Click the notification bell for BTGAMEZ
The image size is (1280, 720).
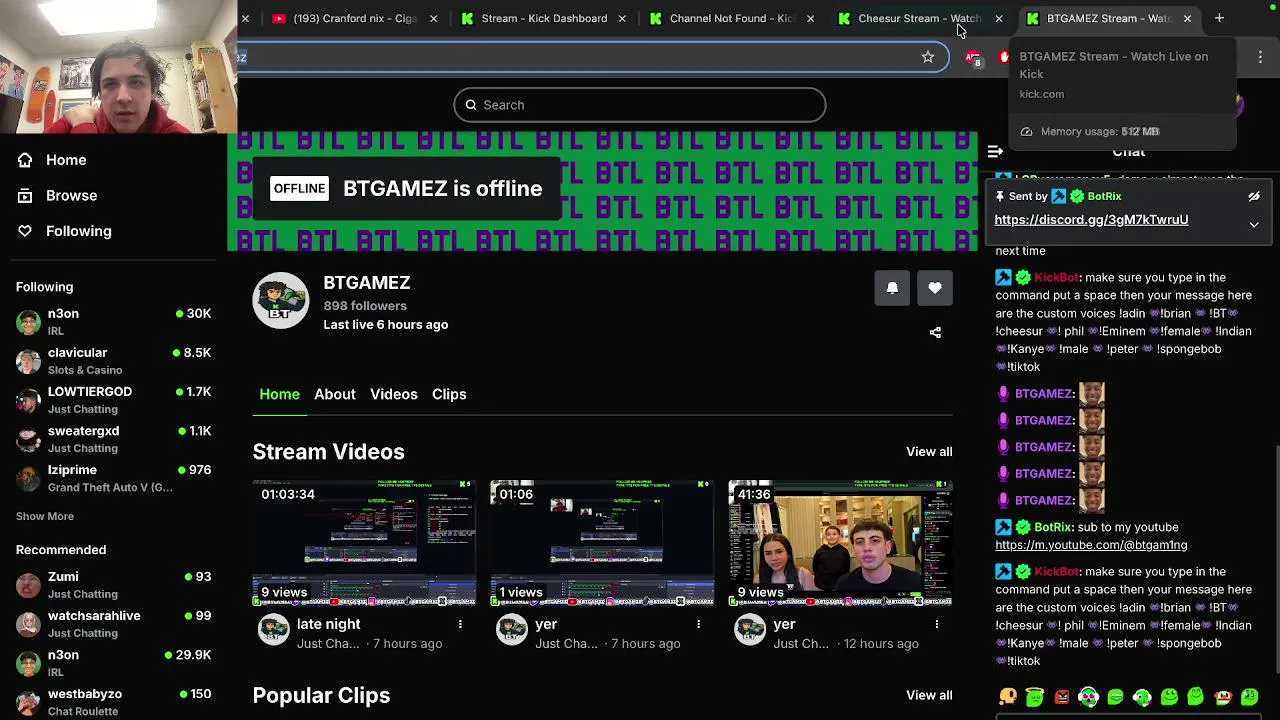tap(892, 288)
